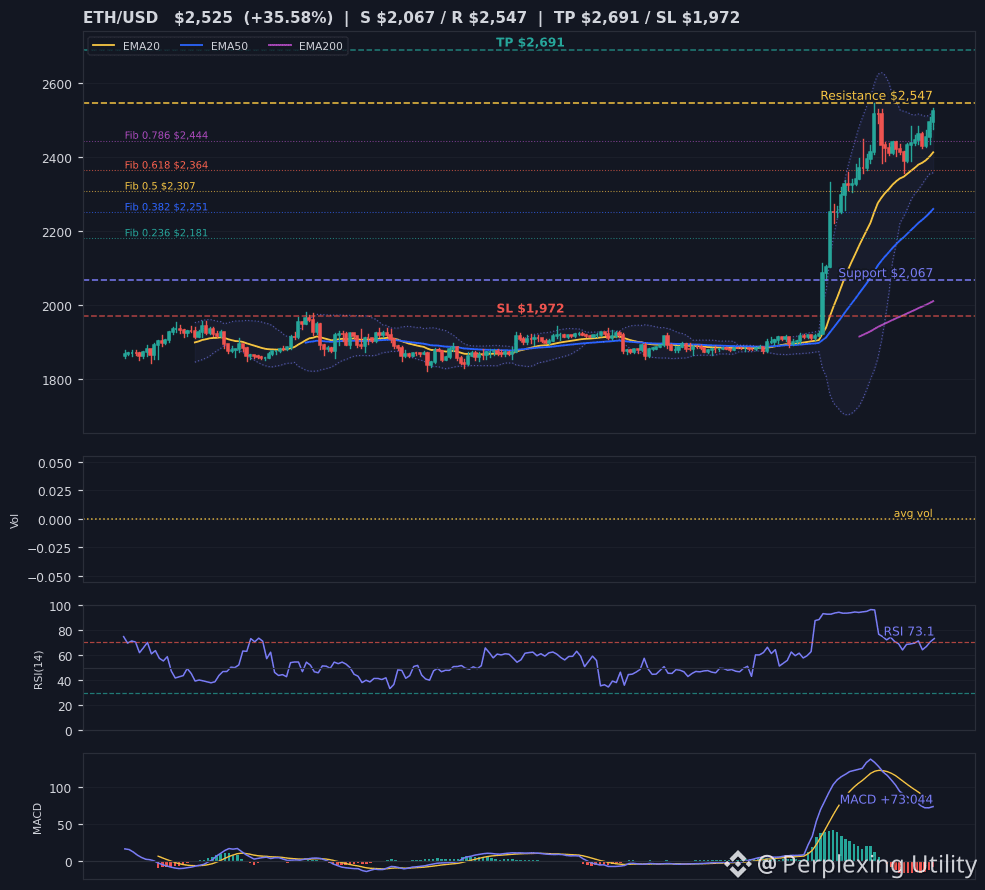Click the 'MACD +73.044' value label
The width and height of the screenshot is (985, 890).
click(886, 799)
